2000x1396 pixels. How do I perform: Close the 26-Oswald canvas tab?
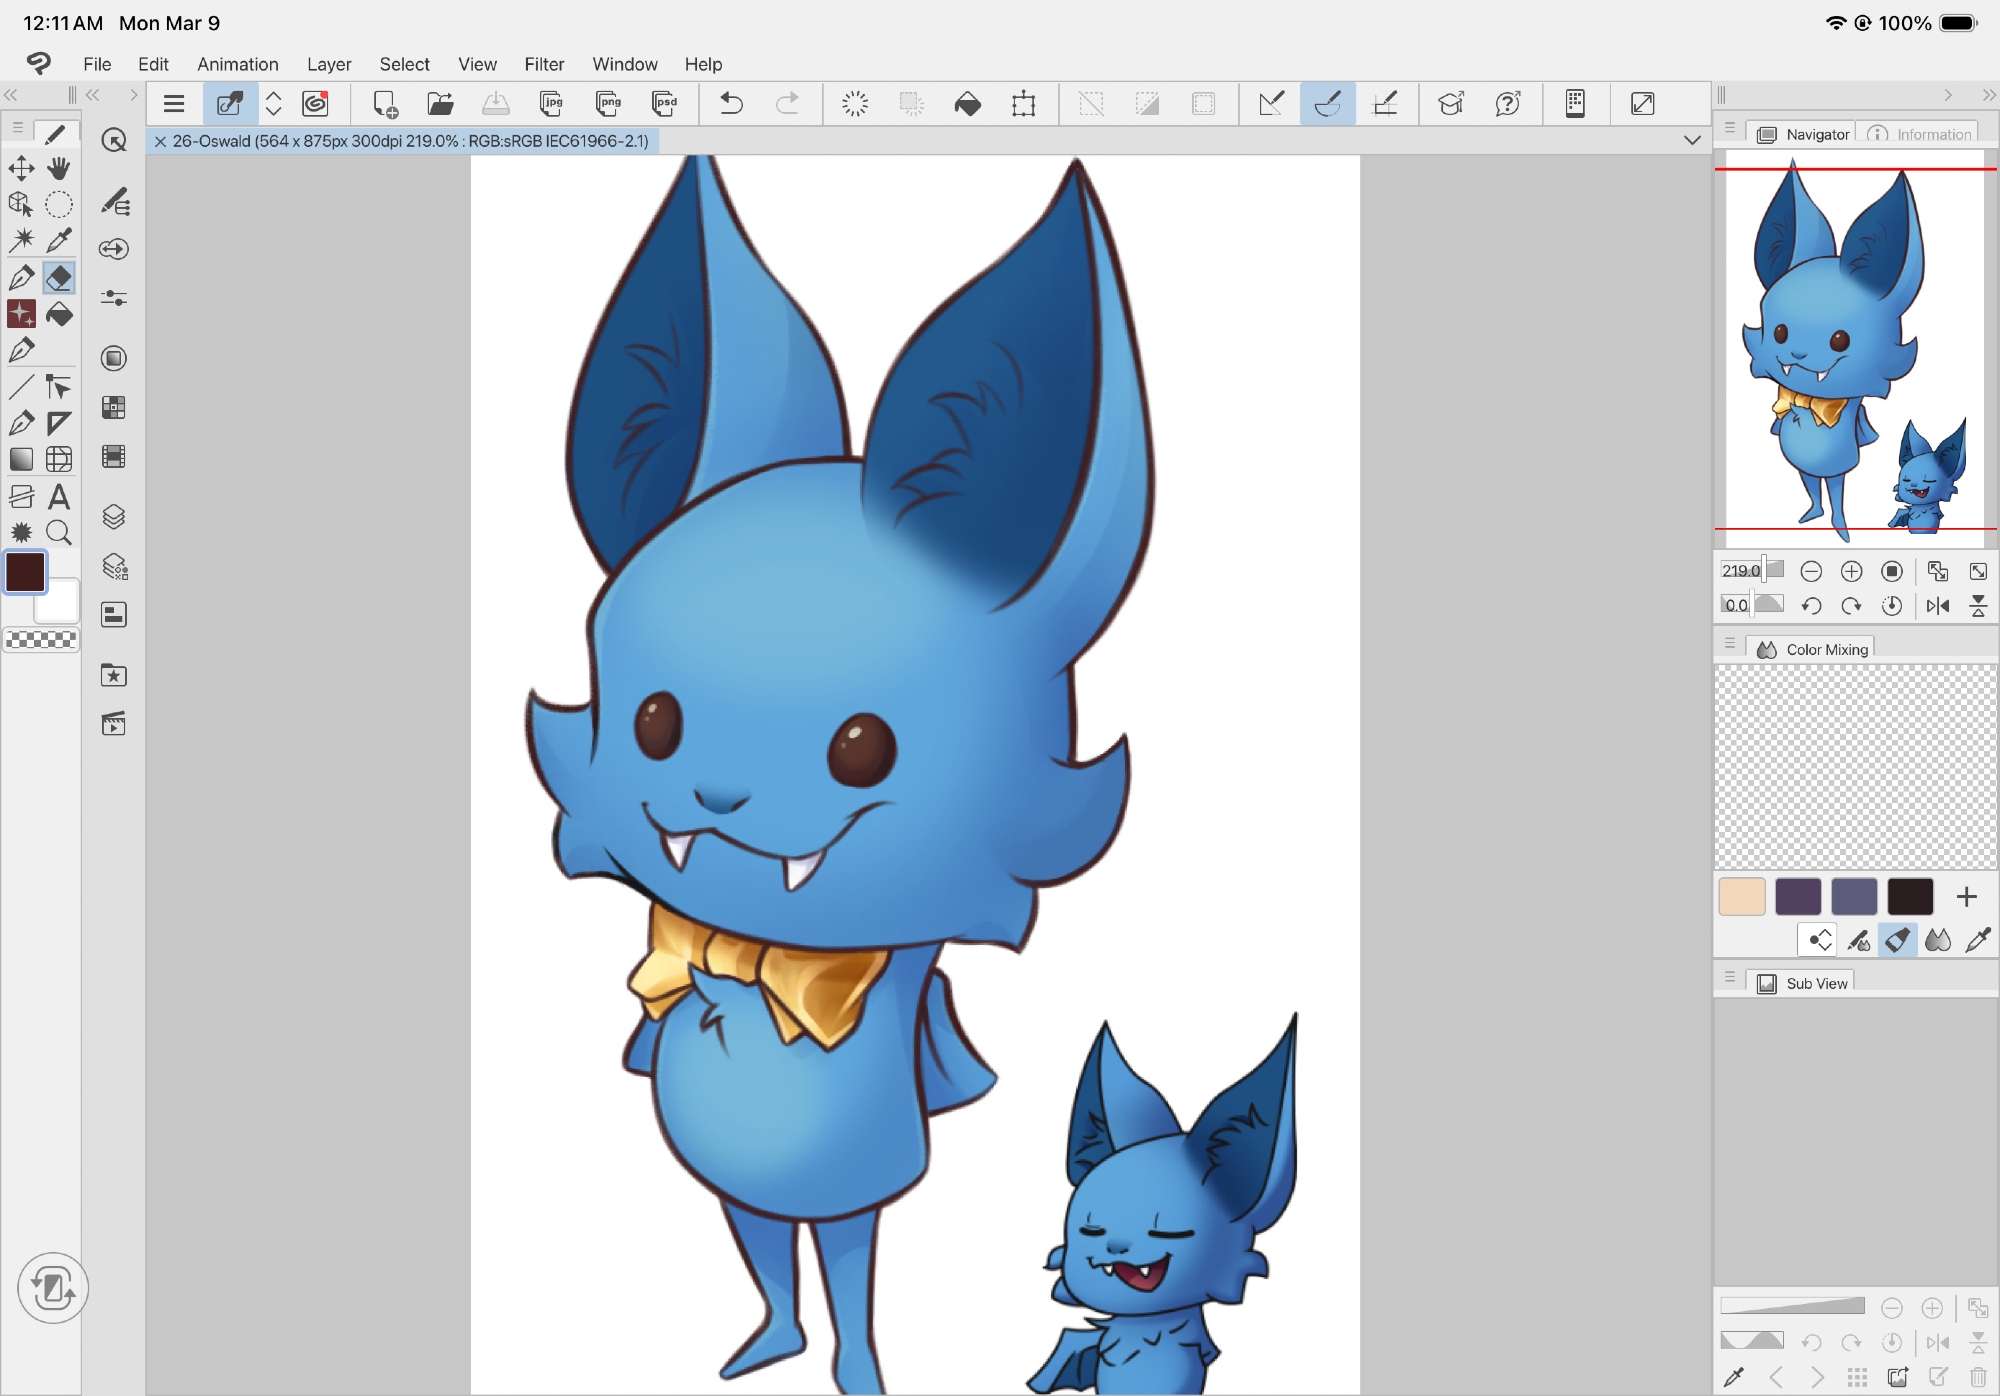pyautogui.click(x=160, y=141)
